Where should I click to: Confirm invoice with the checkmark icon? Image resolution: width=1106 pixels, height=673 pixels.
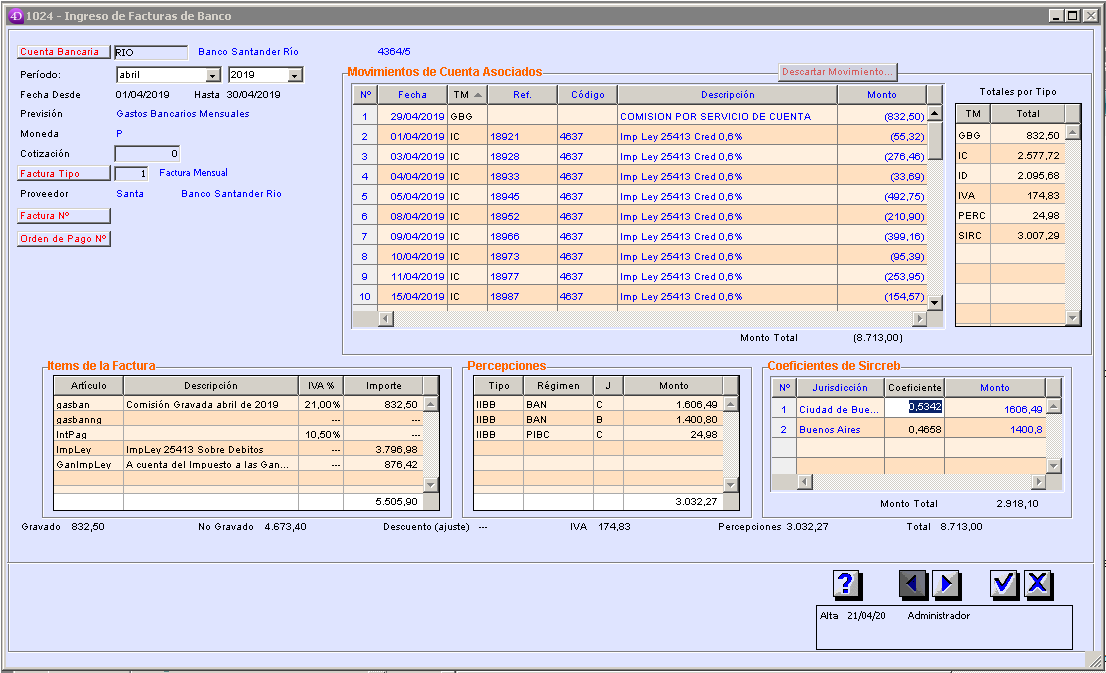pos(1005,584)
